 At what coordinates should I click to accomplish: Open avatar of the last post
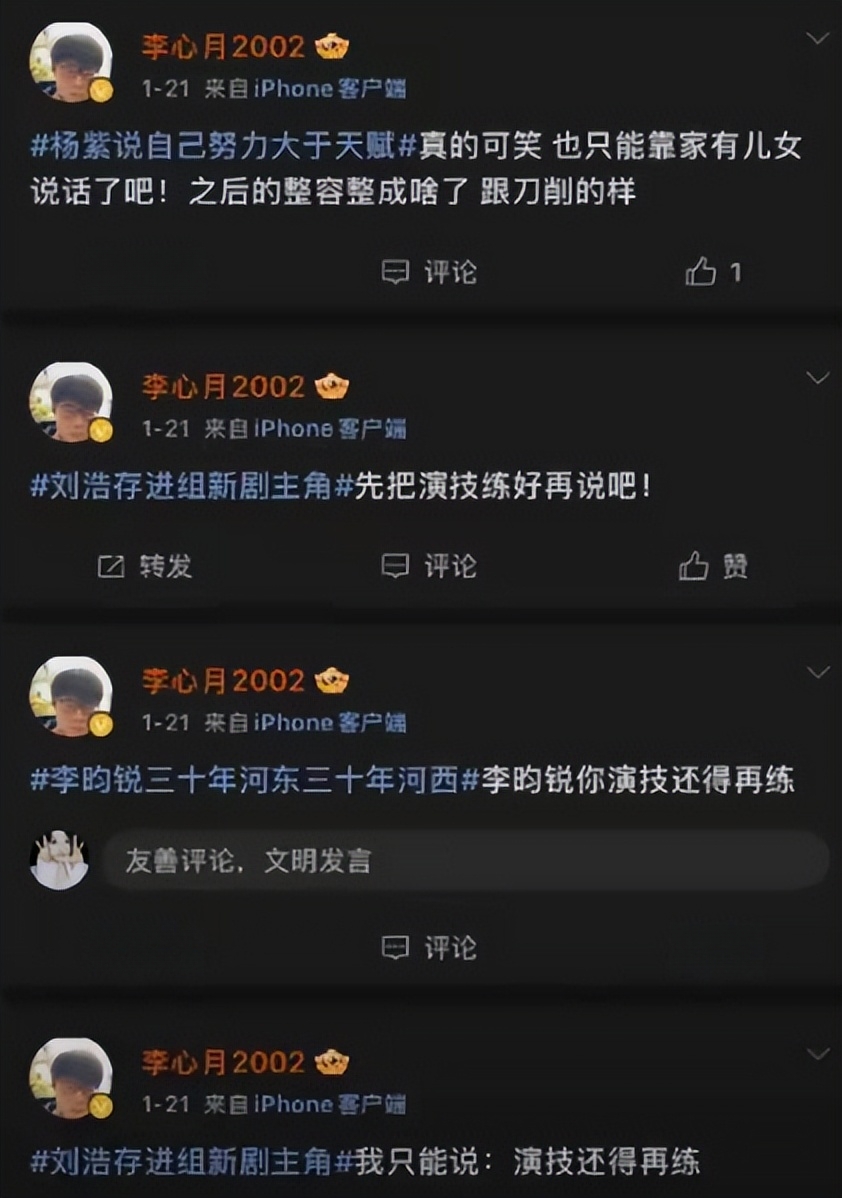(x=71, y=1078)
